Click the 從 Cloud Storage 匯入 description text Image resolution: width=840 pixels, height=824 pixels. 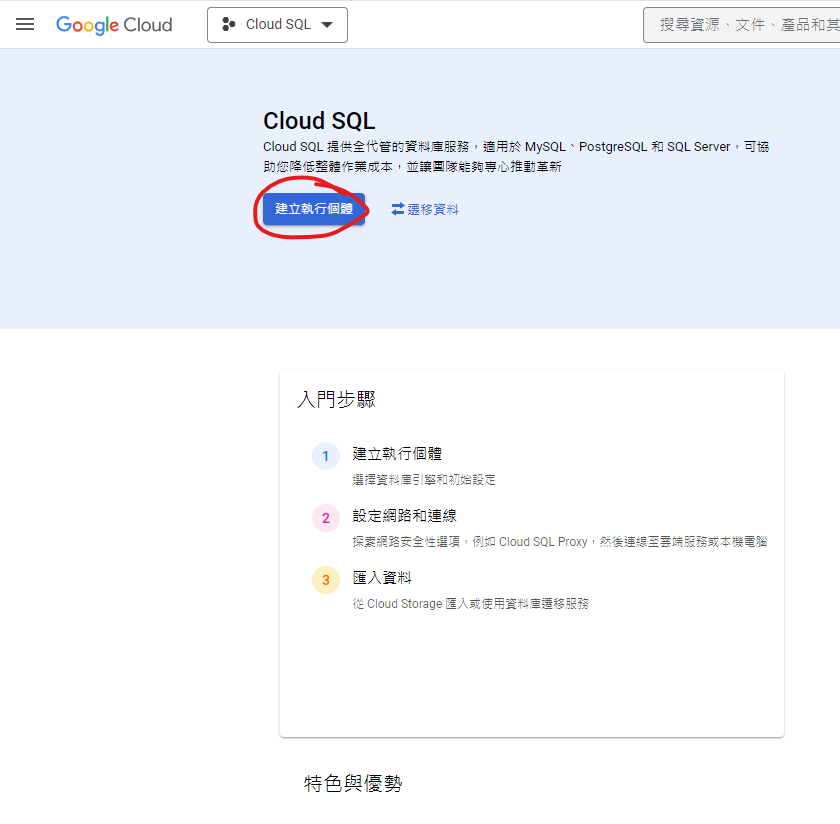click(x=470, y=604)
